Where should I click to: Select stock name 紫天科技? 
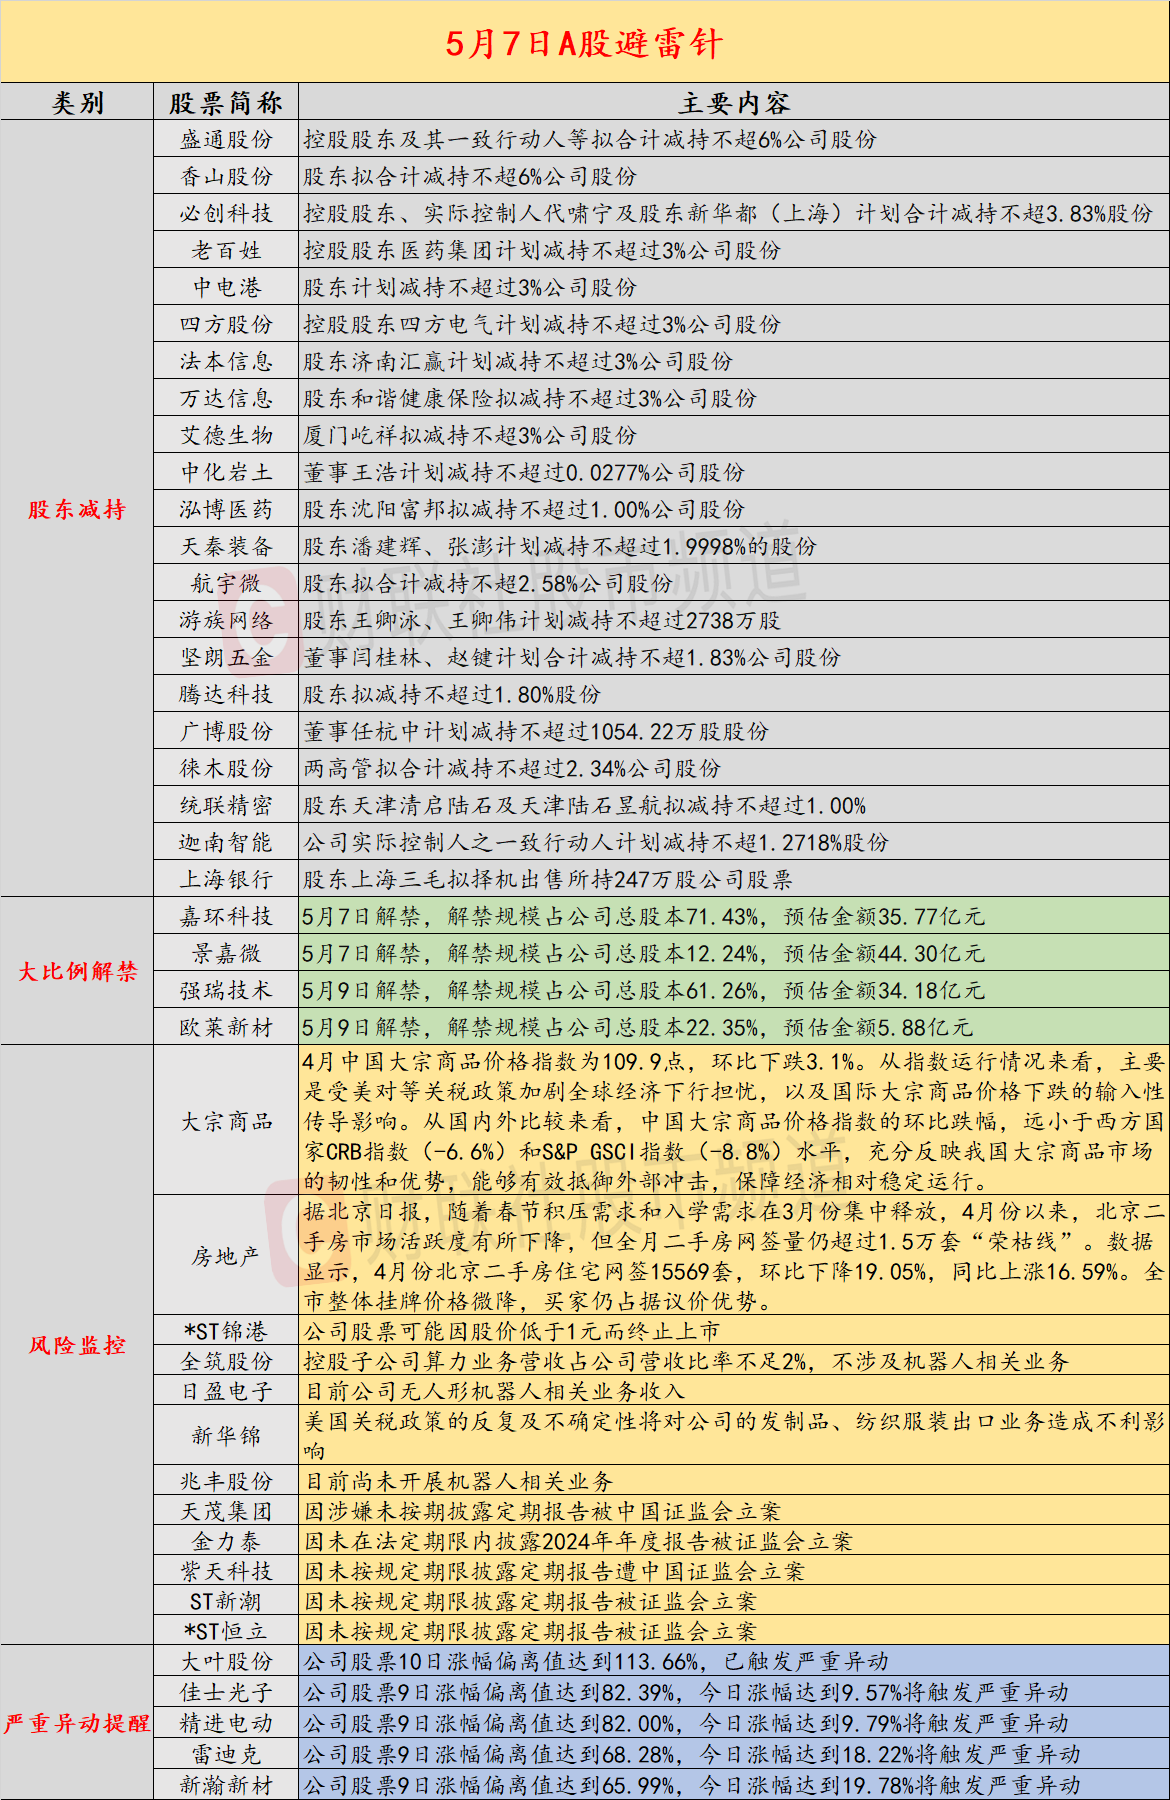(226, 1572)
